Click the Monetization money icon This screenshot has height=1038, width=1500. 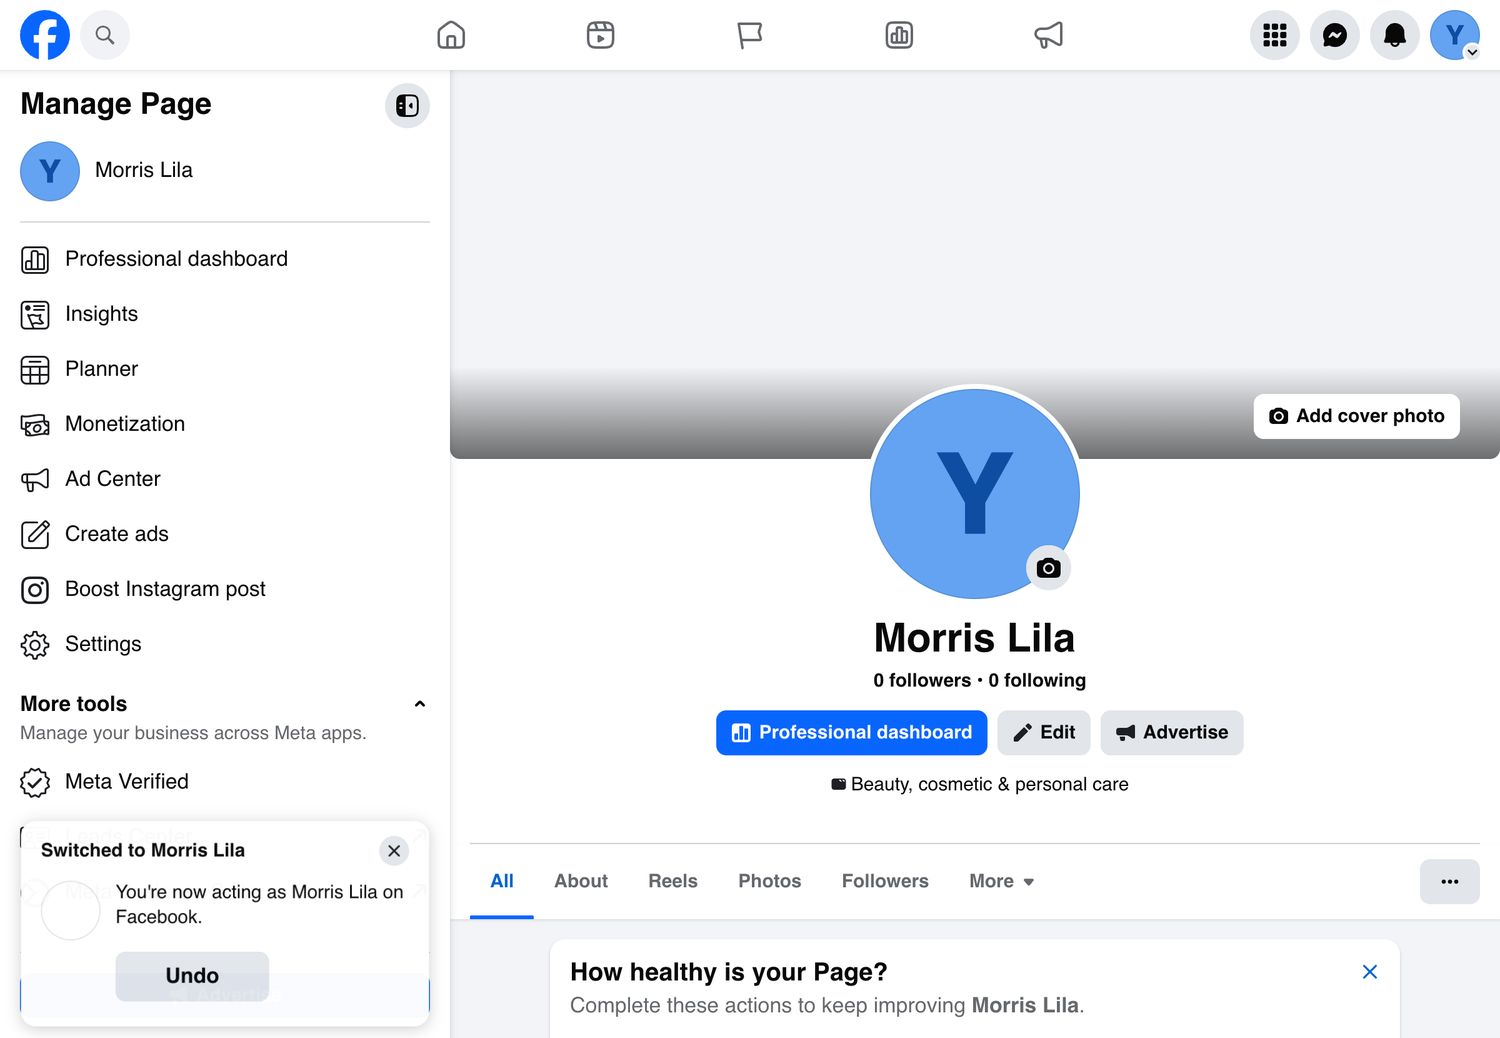tap(35, 425)
